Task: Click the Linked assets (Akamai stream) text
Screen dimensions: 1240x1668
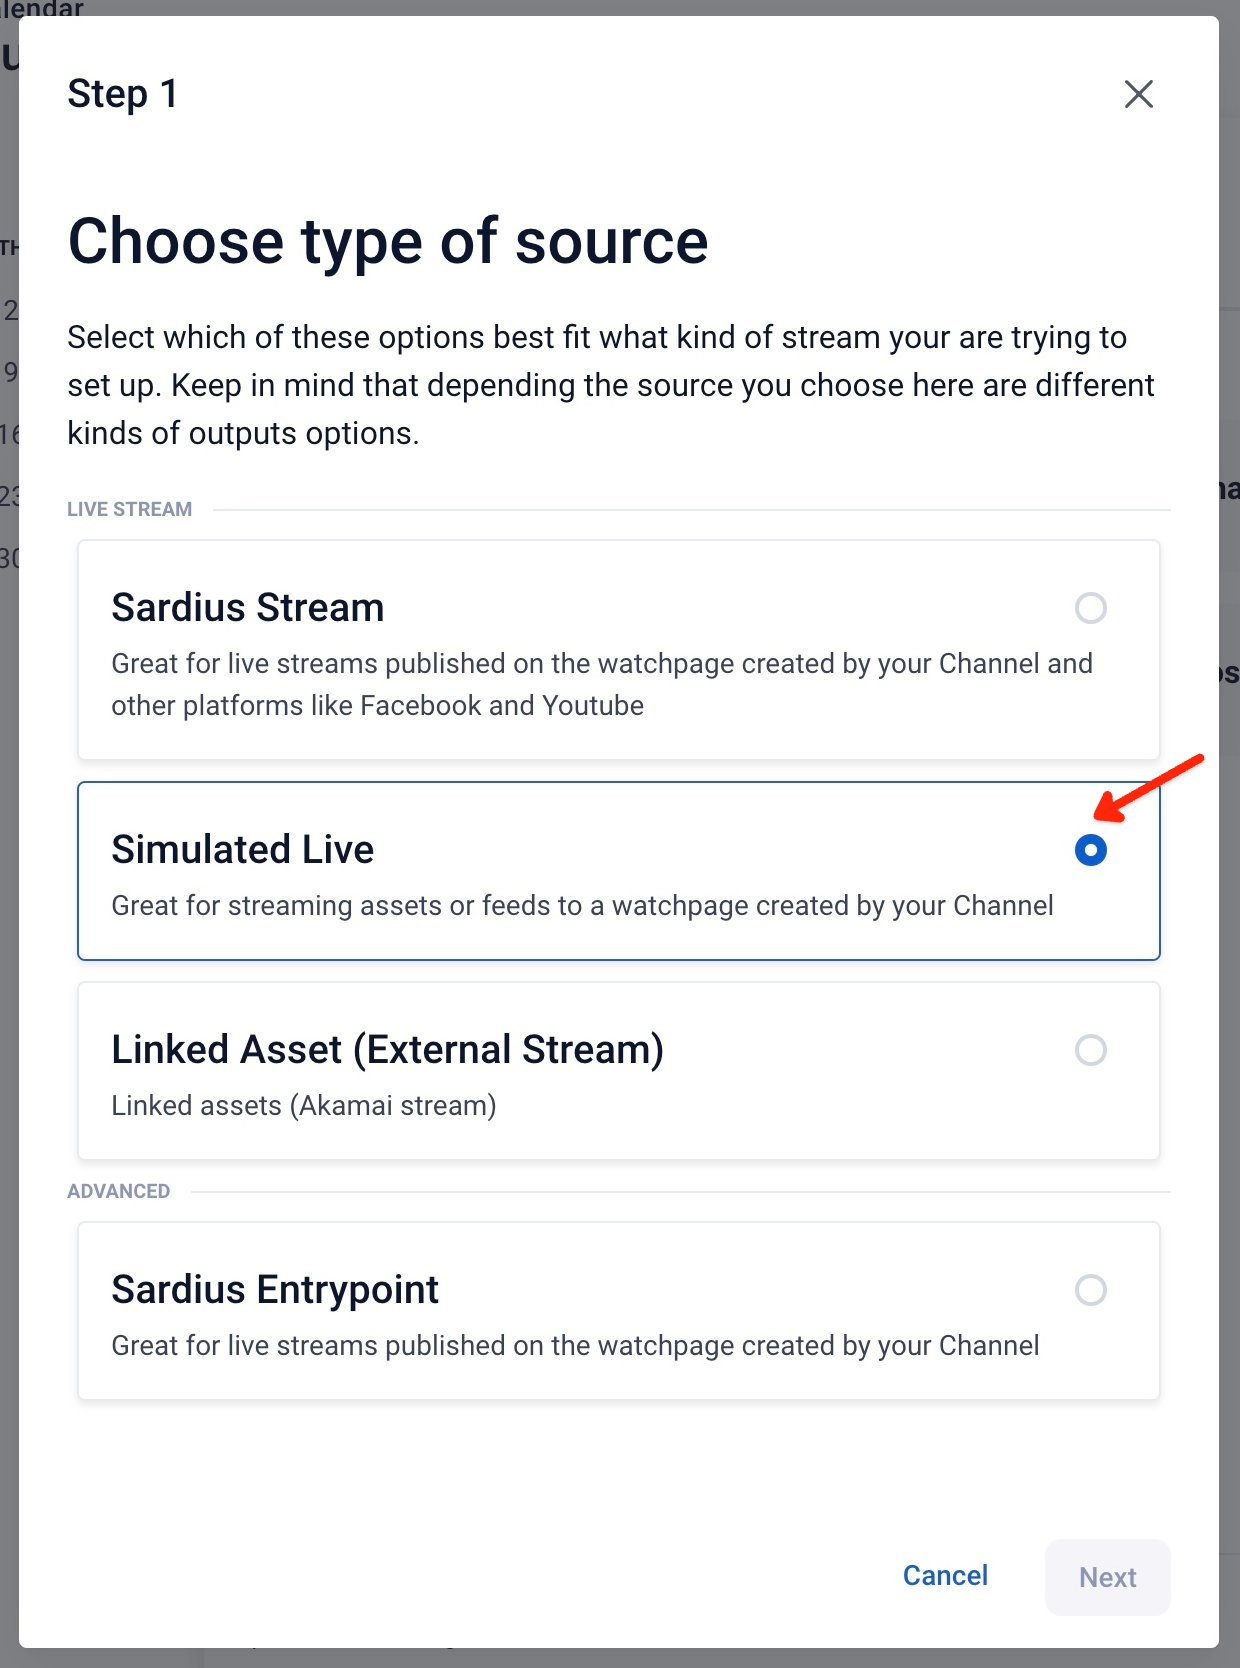Action: pyautogui.click(x=304, y=1106)
